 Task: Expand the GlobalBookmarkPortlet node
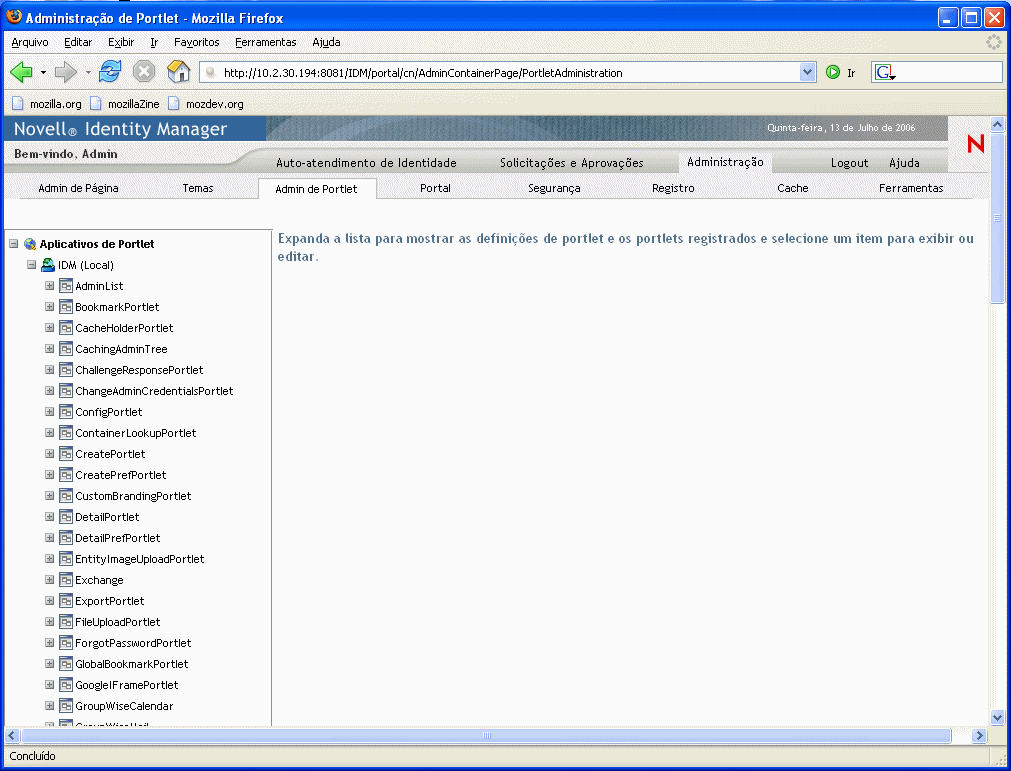(x=49, y=663)
